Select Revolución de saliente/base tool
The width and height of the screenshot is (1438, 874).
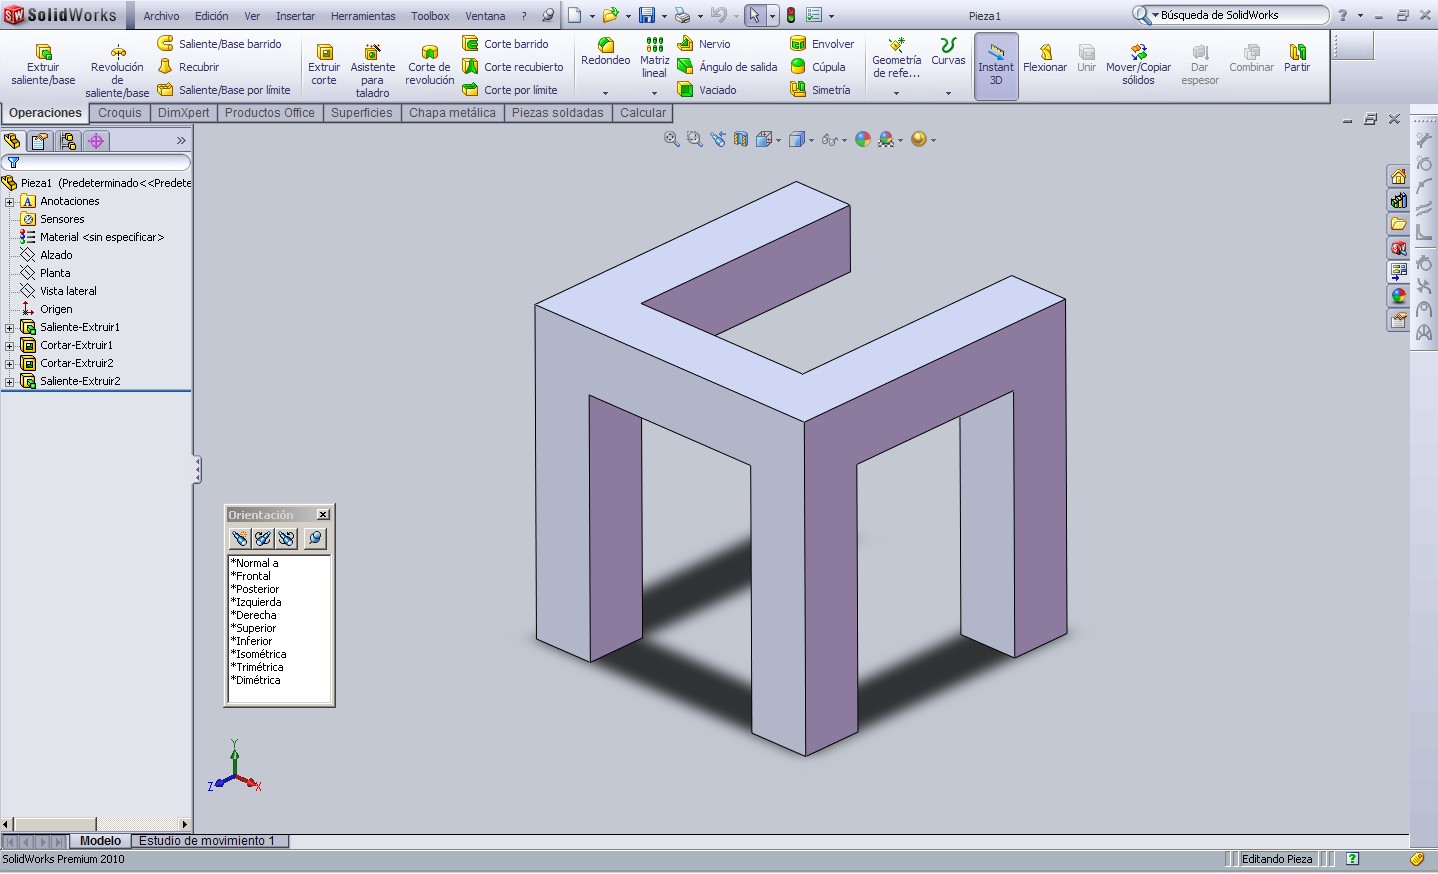[x=117, y=70]
